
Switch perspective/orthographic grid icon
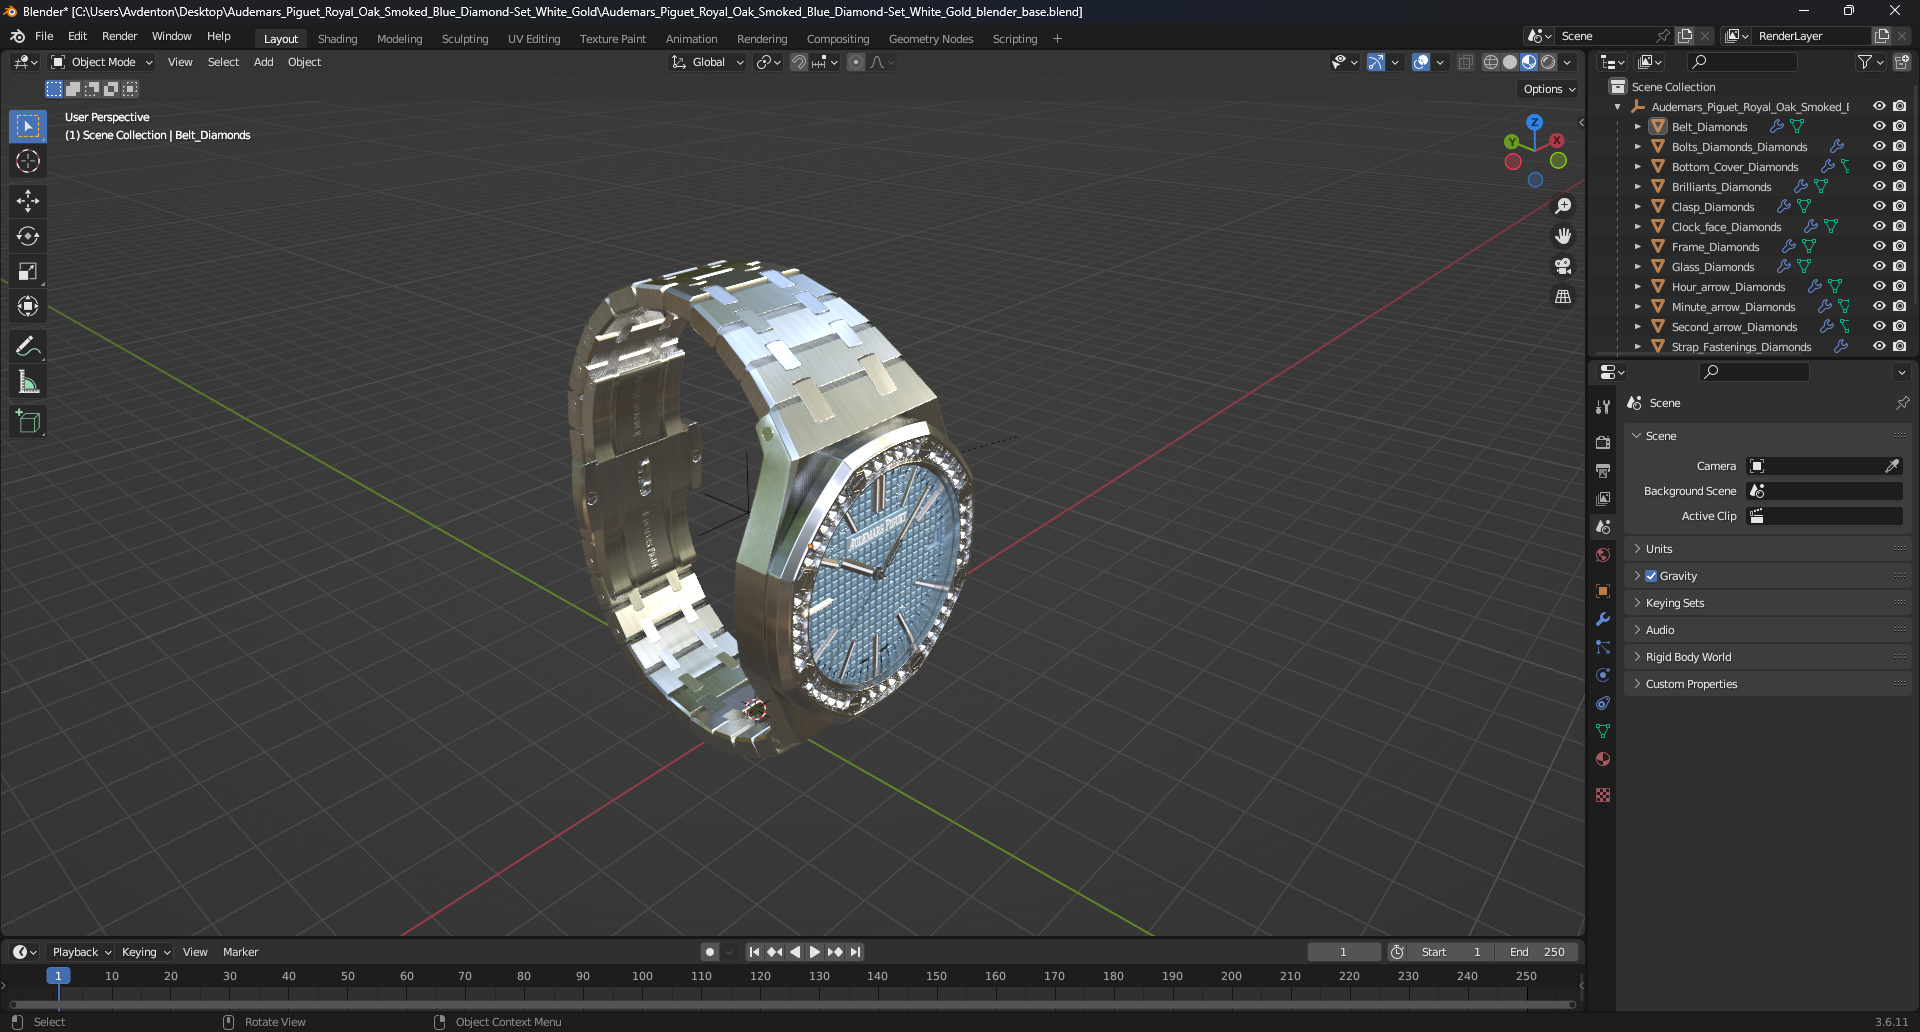pyautogui.click(x=1563, y=297)
